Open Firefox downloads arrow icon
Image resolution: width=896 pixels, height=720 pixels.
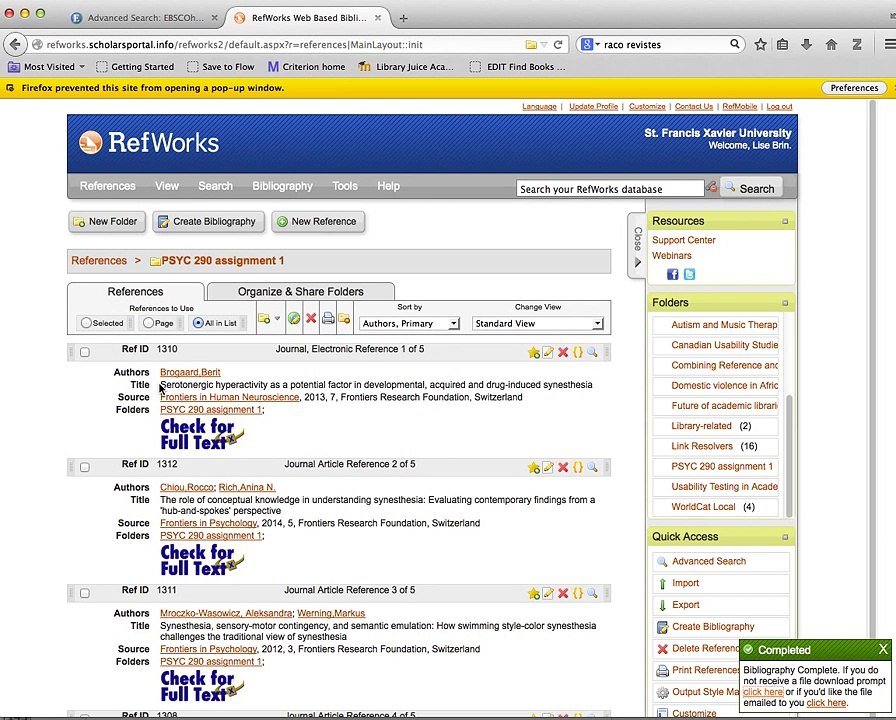tap(806, 45)
